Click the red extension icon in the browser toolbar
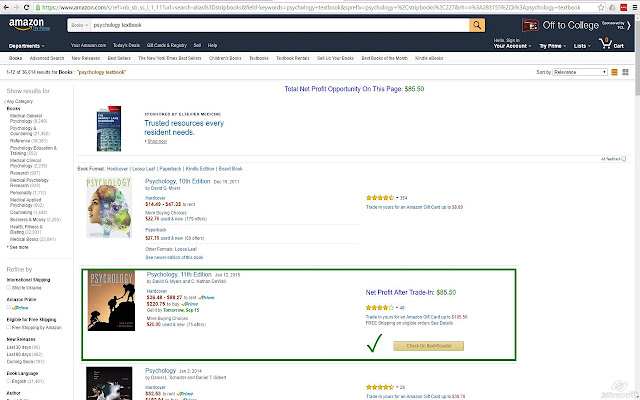The width and height of the screenshot is (640, 400). pos(623,7)
